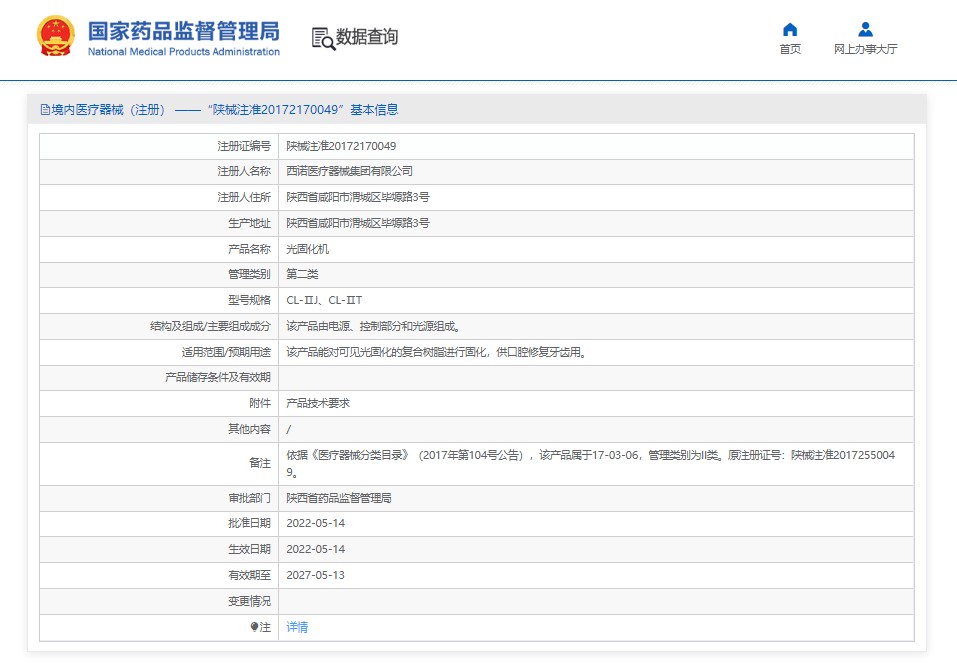Viewport: 957px width, 667px height.
Task: Click the lightbulb icon beside 注
Action: coord(255,627)
